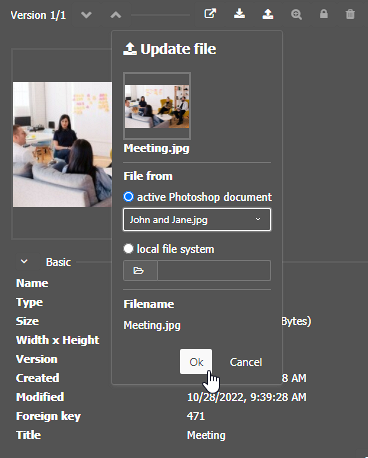Click the Version 1/1 label
The width and height of the screenshot is (368, 458).
click(38, 15)
